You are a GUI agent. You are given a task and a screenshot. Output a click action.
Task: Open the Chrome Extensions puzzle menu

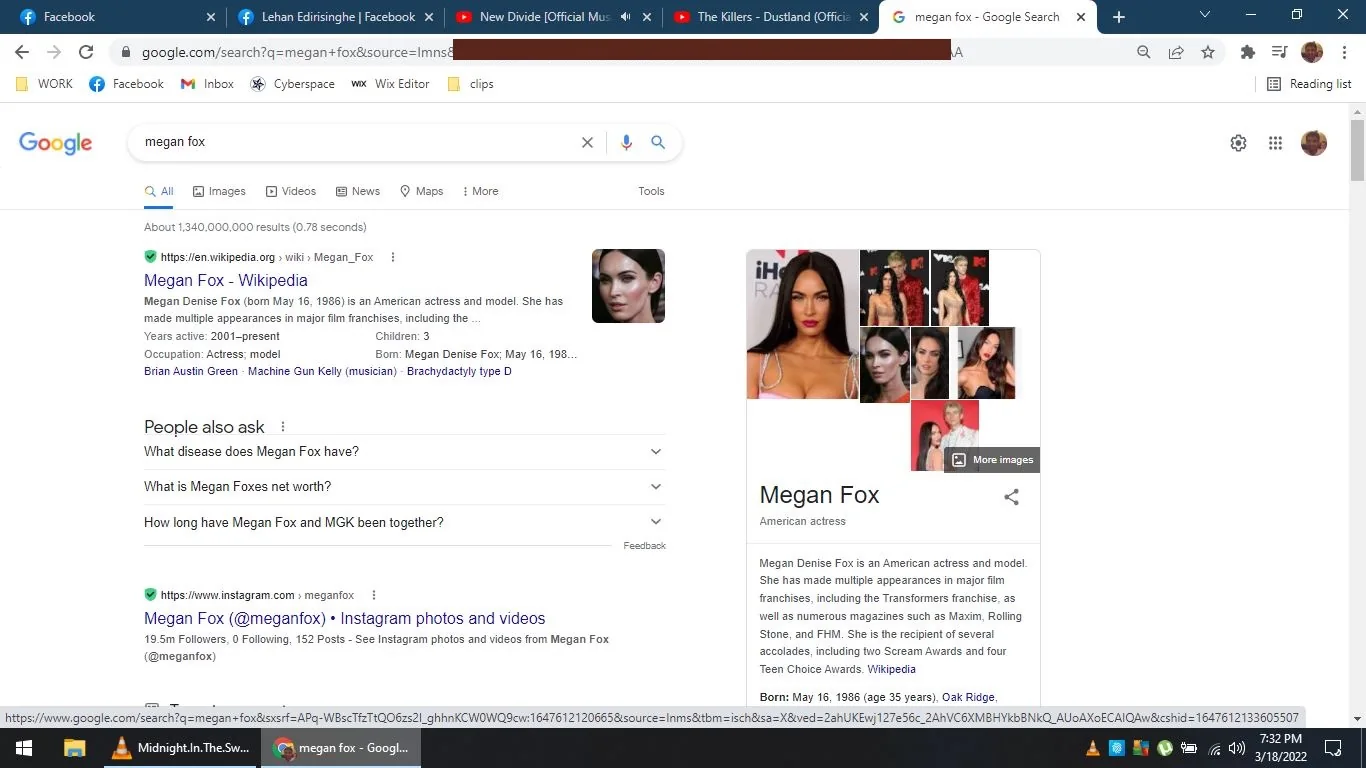(1247, 52)
